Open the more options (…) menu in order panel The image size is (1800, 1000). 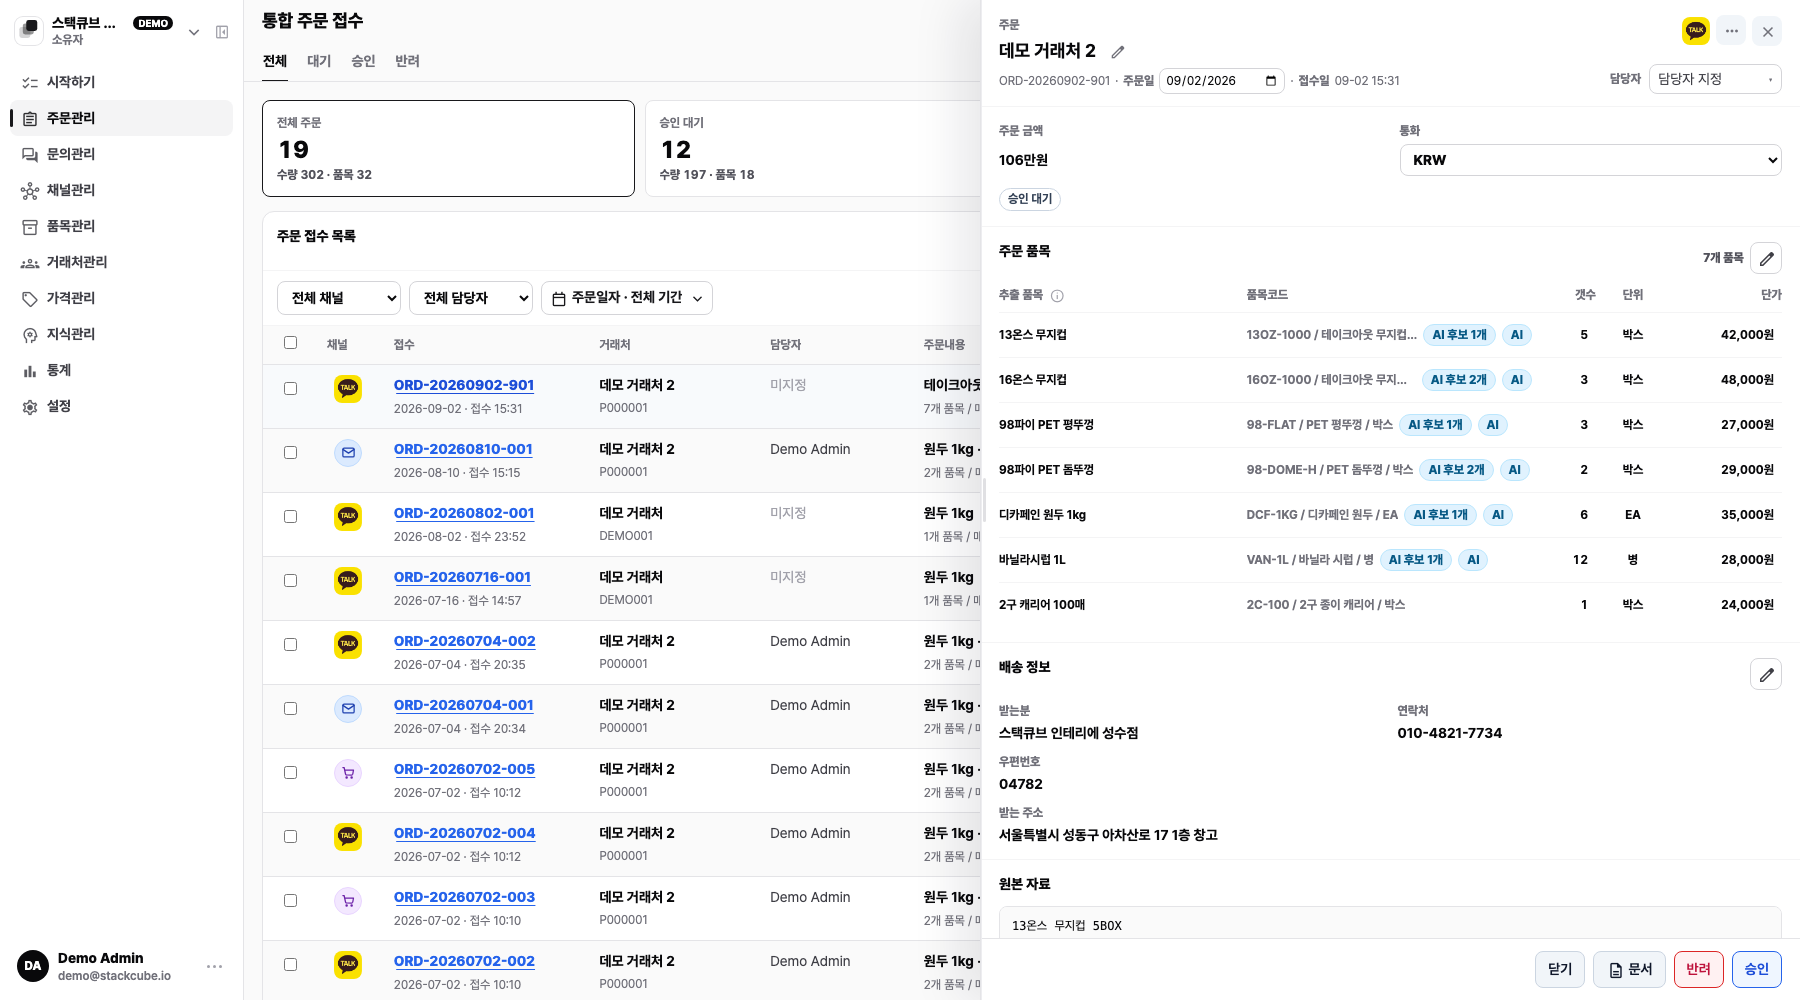tap(1732, 31)
